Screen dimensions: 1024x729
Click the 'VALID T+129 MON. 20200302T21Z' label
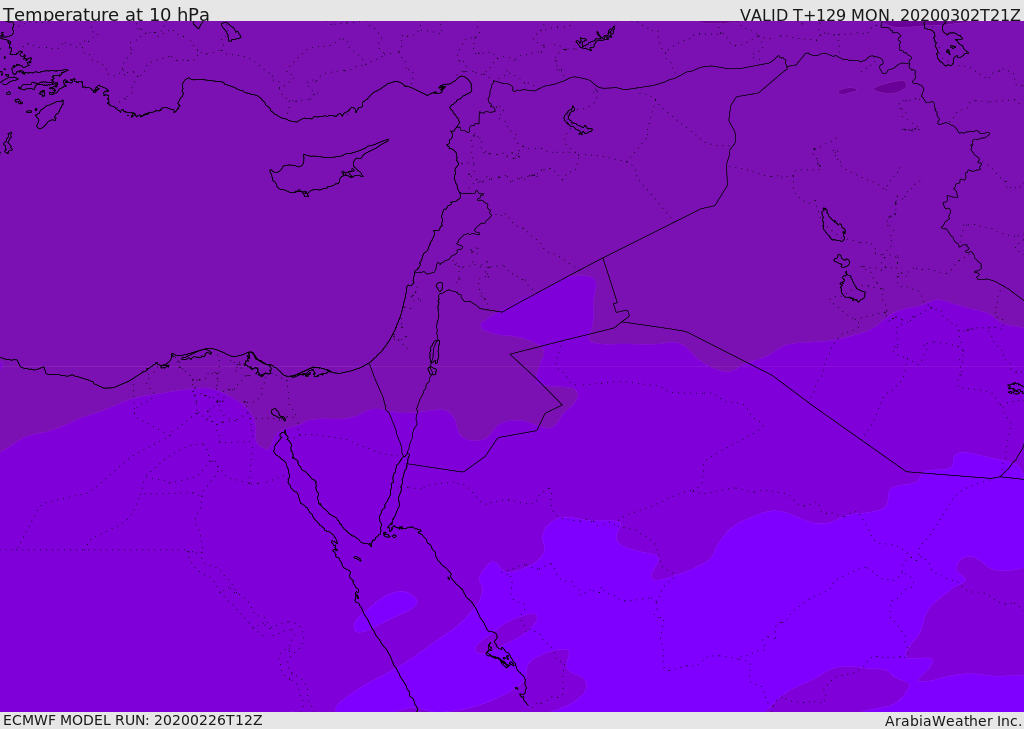[x=880, y=15]
